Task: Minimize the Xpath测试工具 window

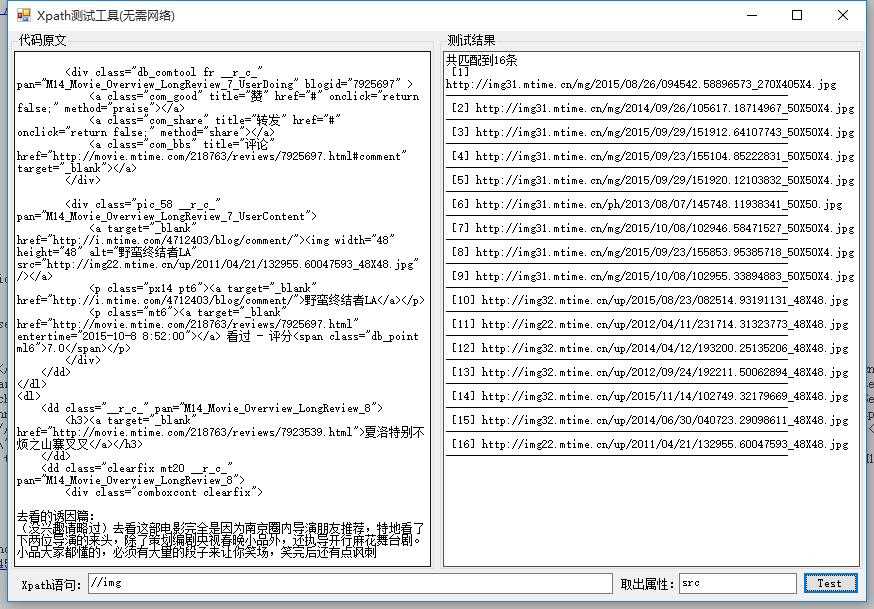Action: (752, 15)
